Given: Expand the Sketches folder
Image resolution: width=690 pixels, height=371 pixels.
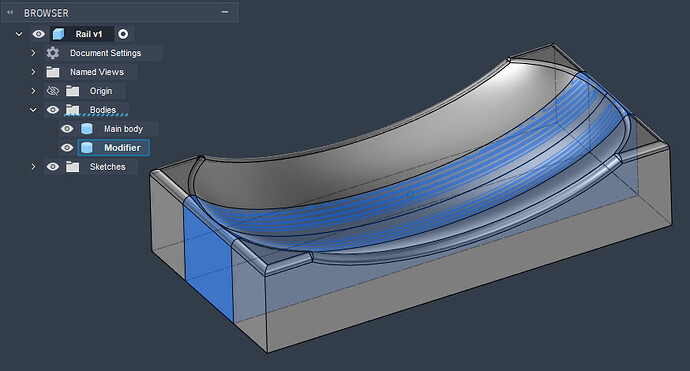Looking at the screenshot, I should click(33, 166).
